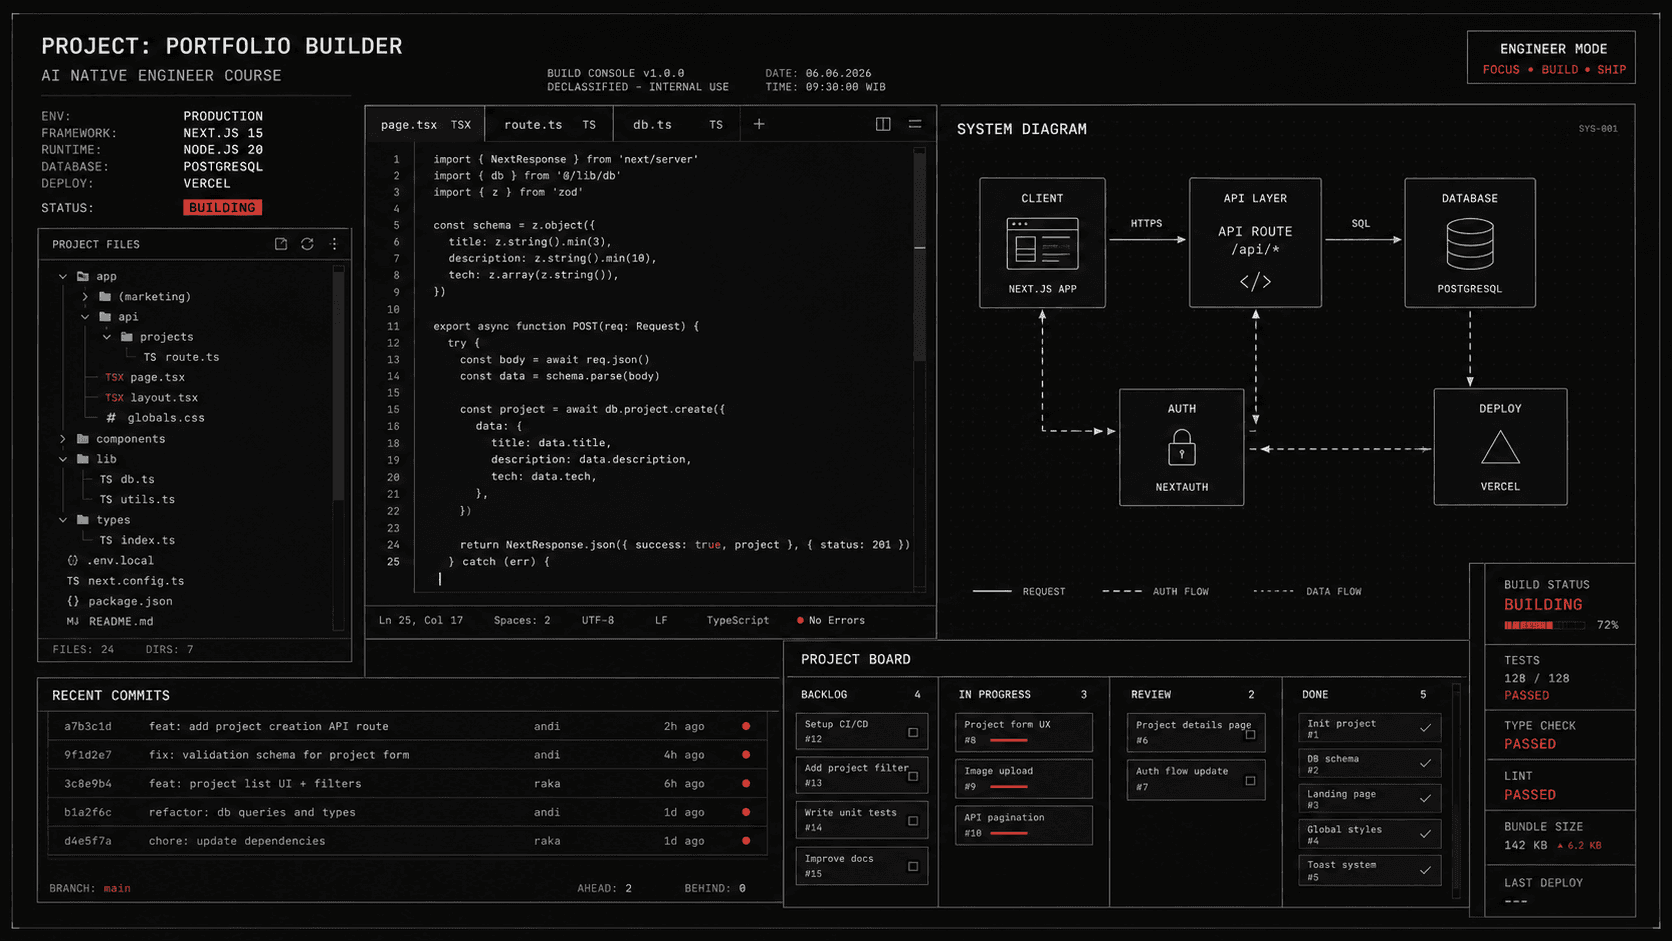Add a new editor tab with plus
Viewport: 1672px width, 941px height.
[759, 124]
